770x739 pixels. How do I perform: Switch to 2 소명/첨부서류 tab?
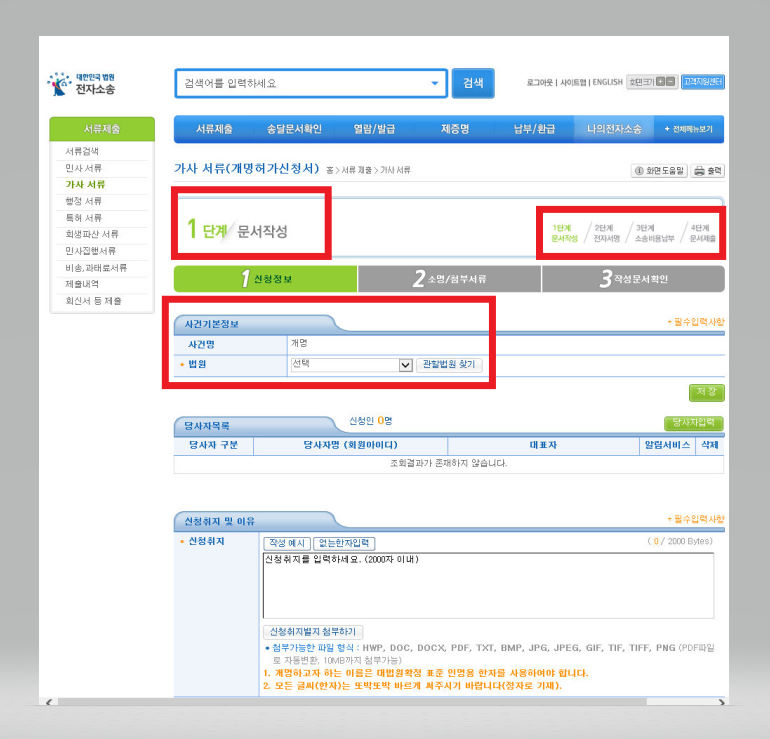[x=449, y=279]
